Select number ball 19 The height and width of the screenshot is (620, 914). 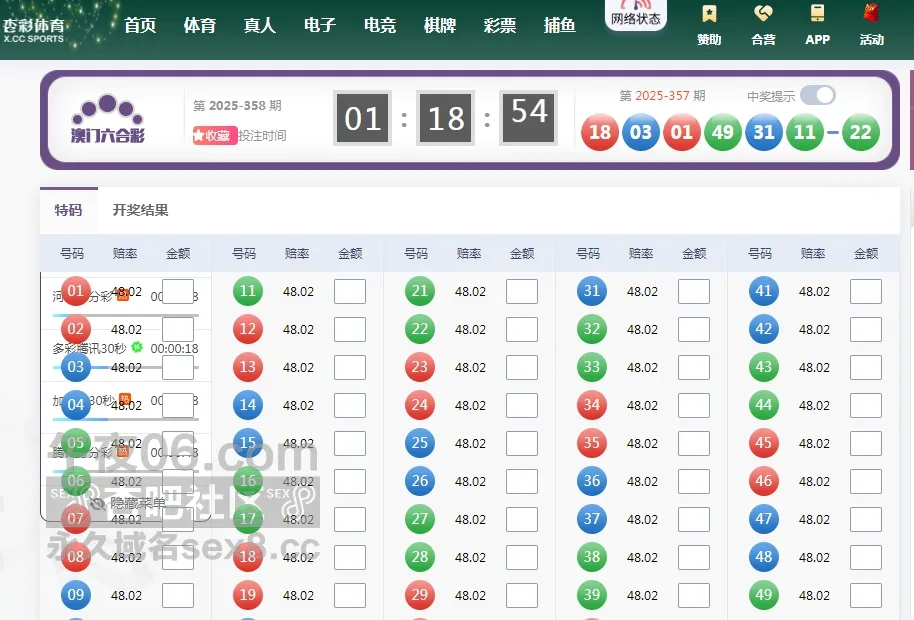pyautogui.click(x=248, y=594)
